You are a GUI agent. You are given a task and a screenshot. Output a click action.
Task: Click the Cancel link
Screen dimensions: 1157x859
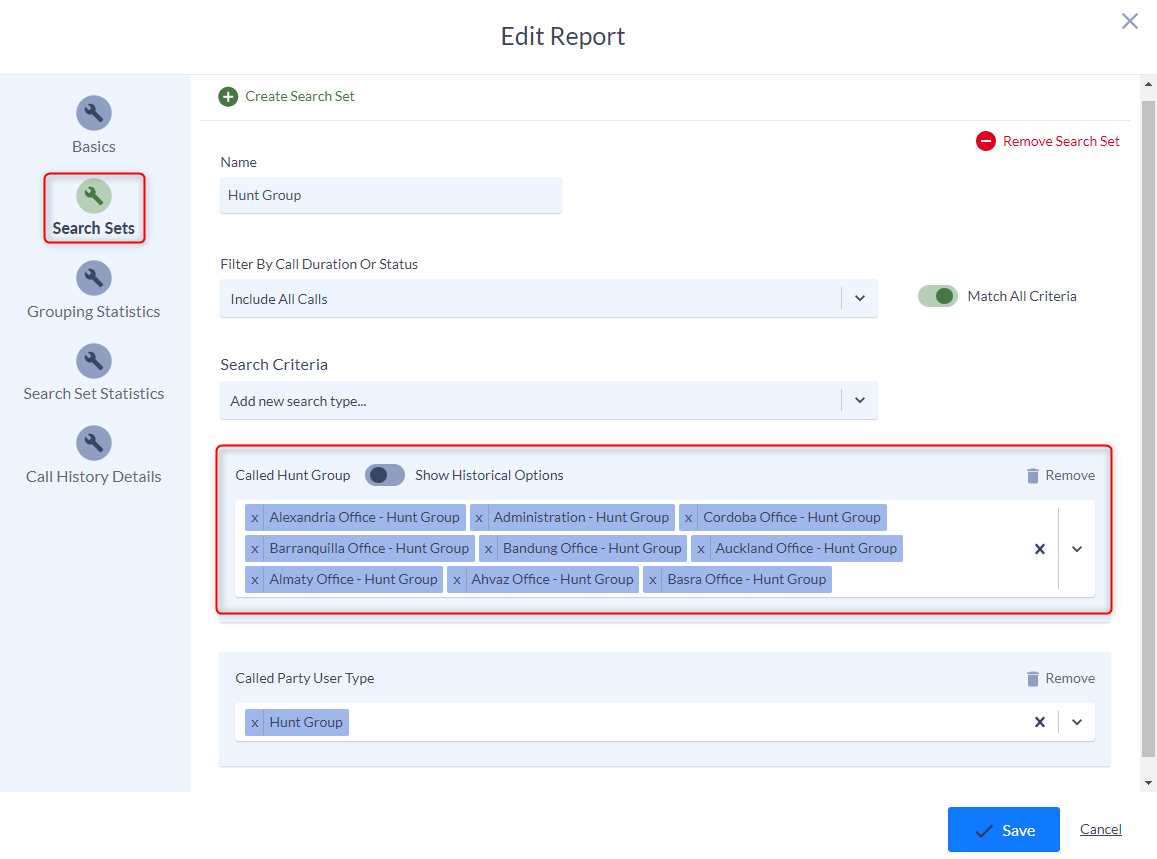point(1100,829)
